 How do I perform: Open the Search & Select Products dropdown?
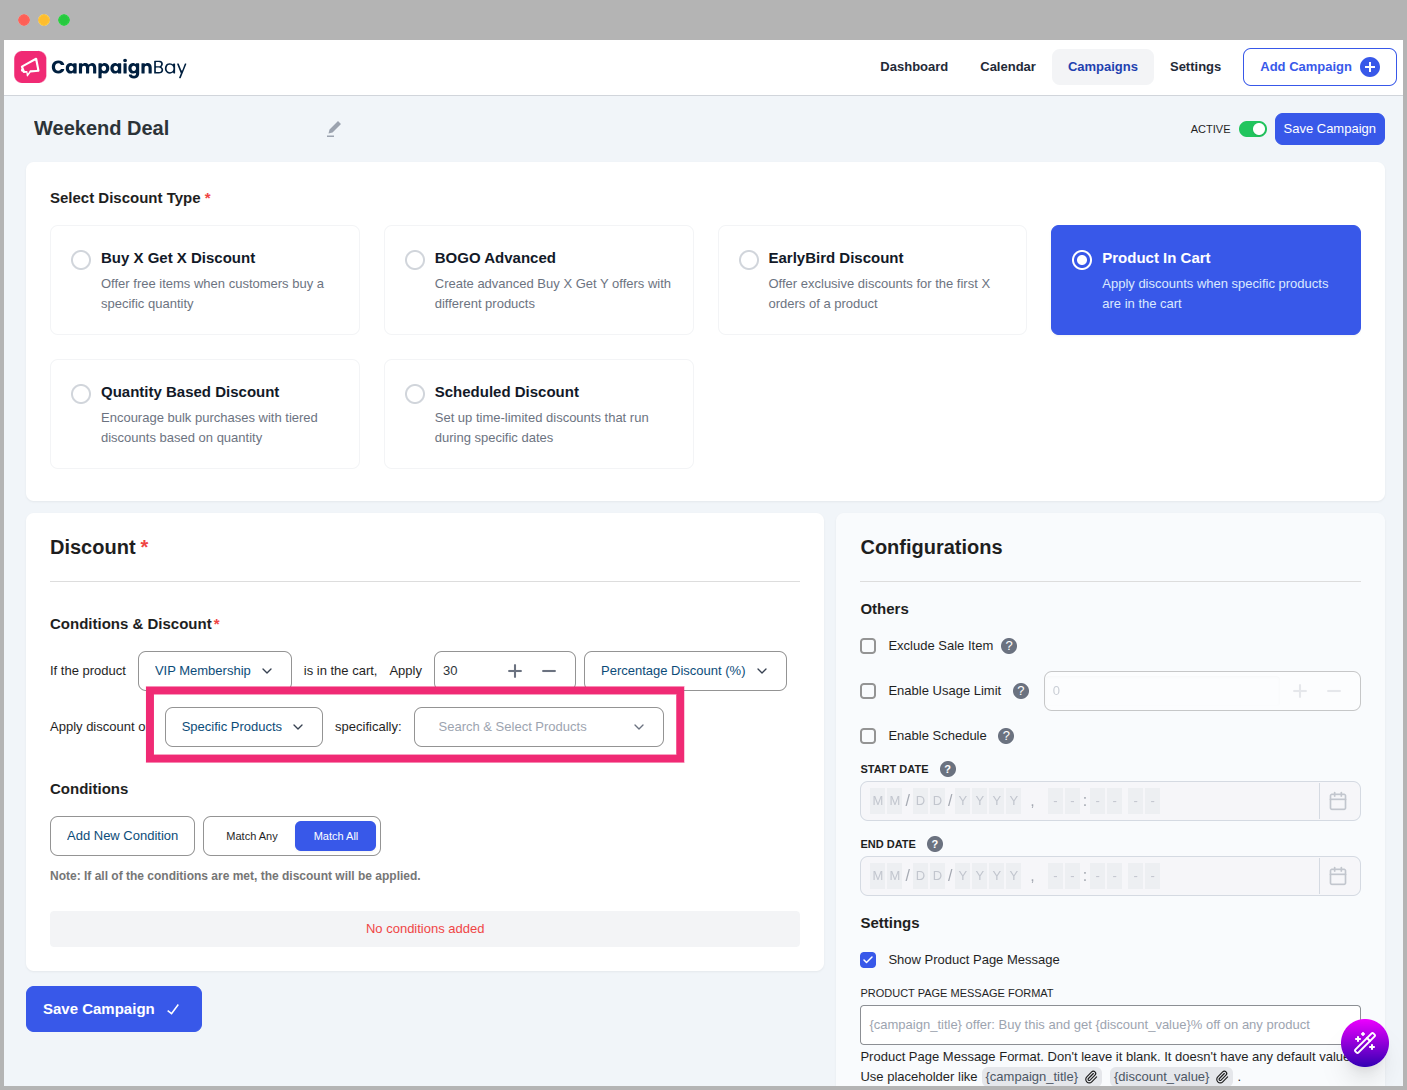coord(539,727)
